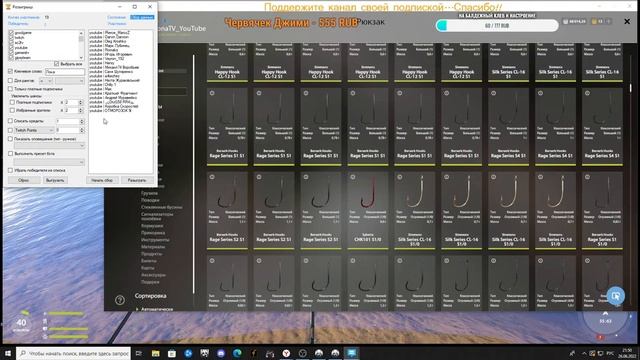Enable Убрать победителя из списка checkbox

coord(11,171)
